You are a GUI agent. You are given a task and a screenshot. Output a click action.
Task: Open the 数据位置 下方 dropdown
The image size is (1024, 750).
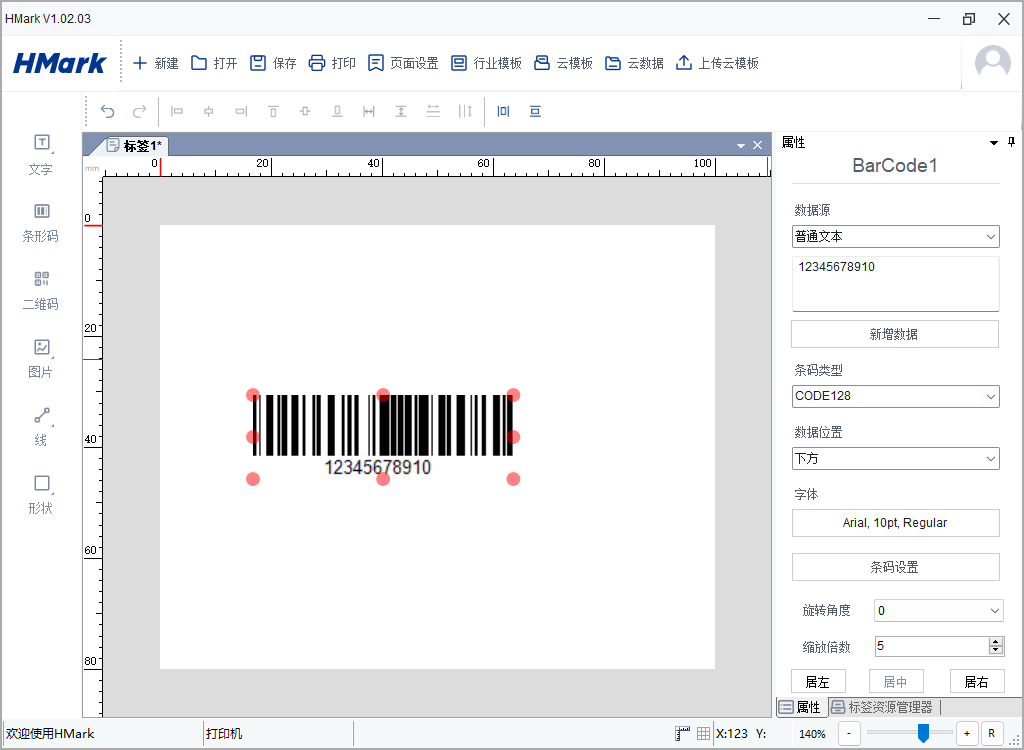point(895,458)
